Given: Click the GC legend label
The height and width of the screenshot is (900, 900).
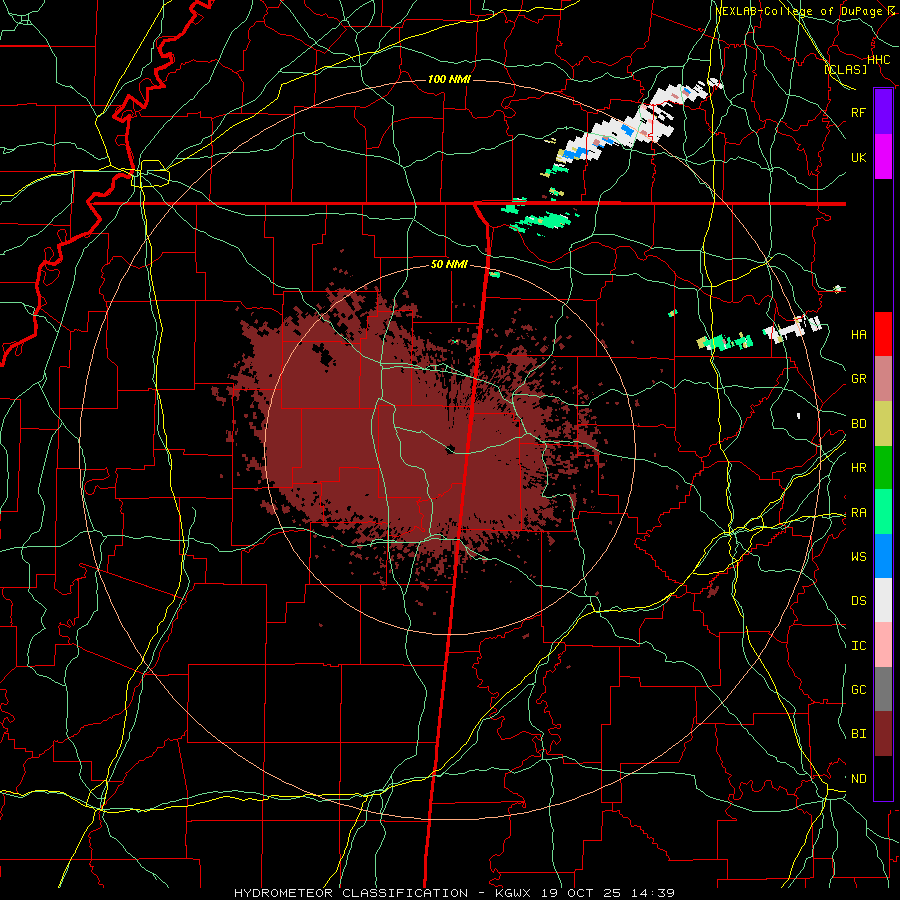Looking at the screenshot, I should pos(859,689).
